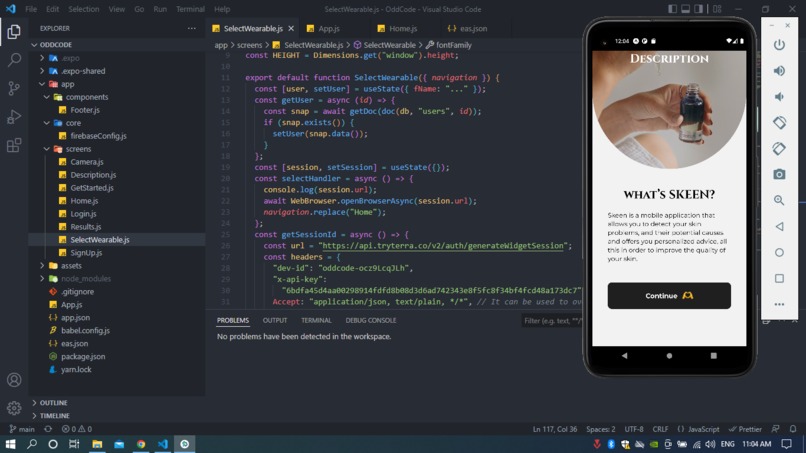Screen dimensions: 806x453
Task: Click the emulator Power button
Action: (x=779, y=45)
